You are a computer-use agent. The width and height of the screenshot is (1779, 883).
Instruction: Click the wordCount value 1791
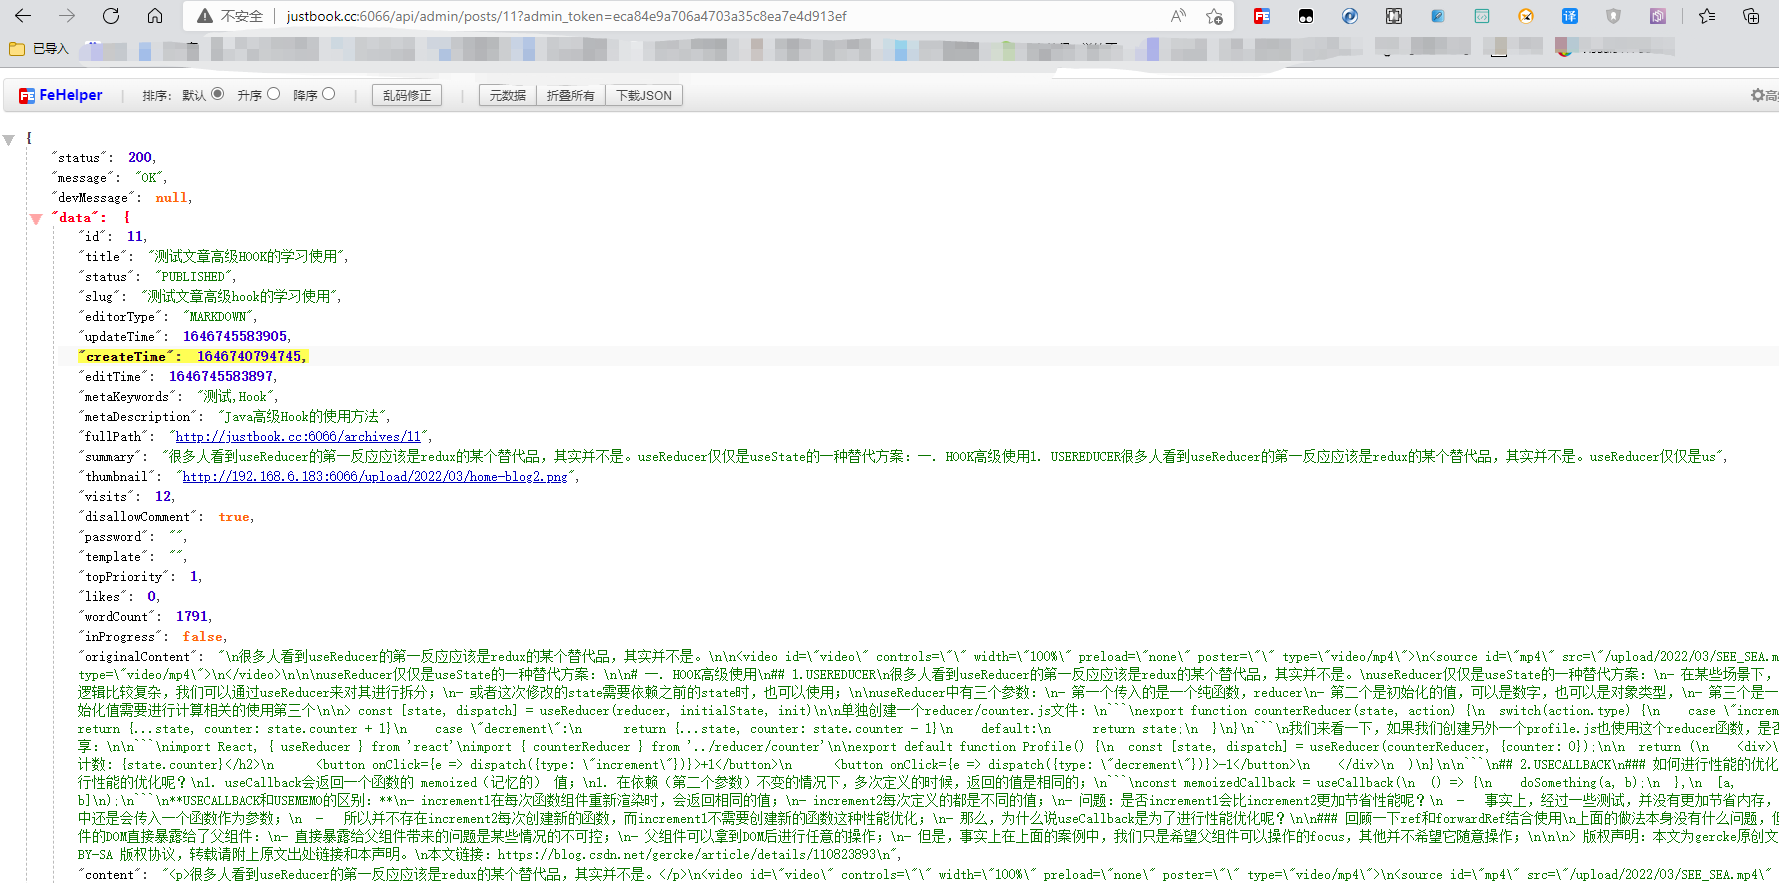192,617
